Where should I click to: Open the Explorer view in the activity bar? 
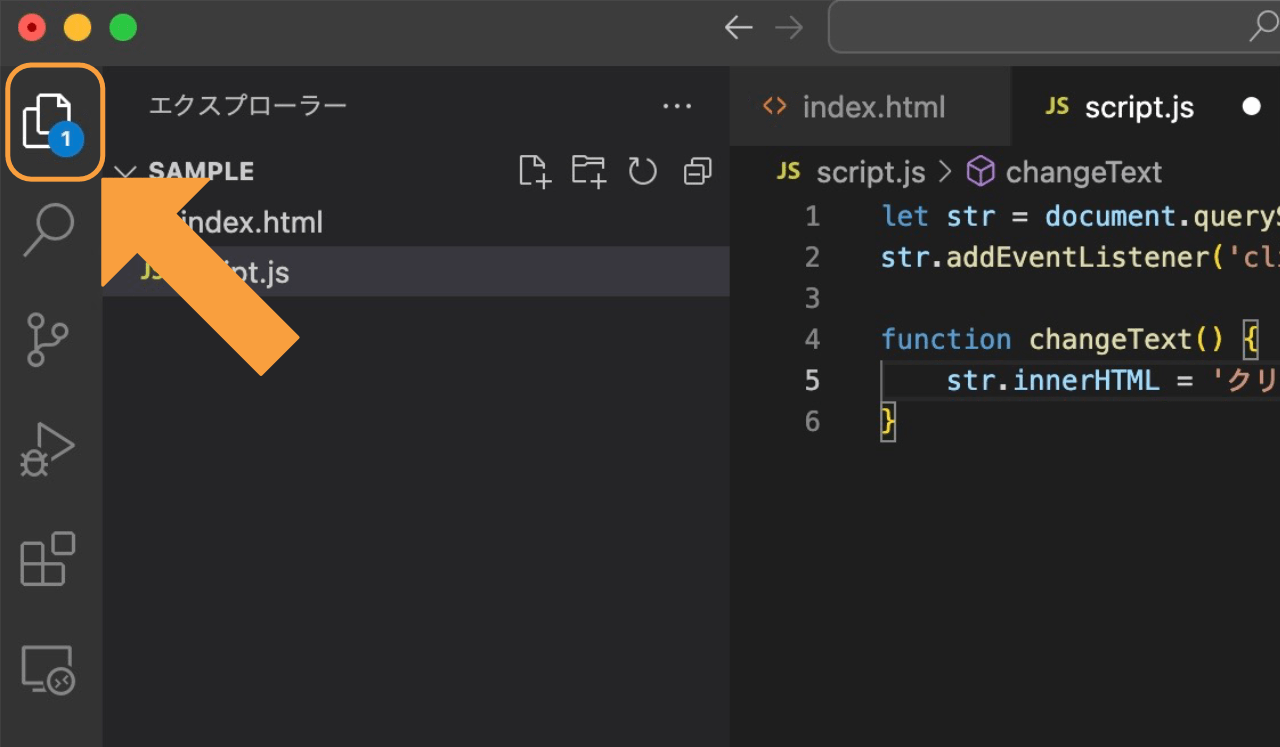(54, 120)
